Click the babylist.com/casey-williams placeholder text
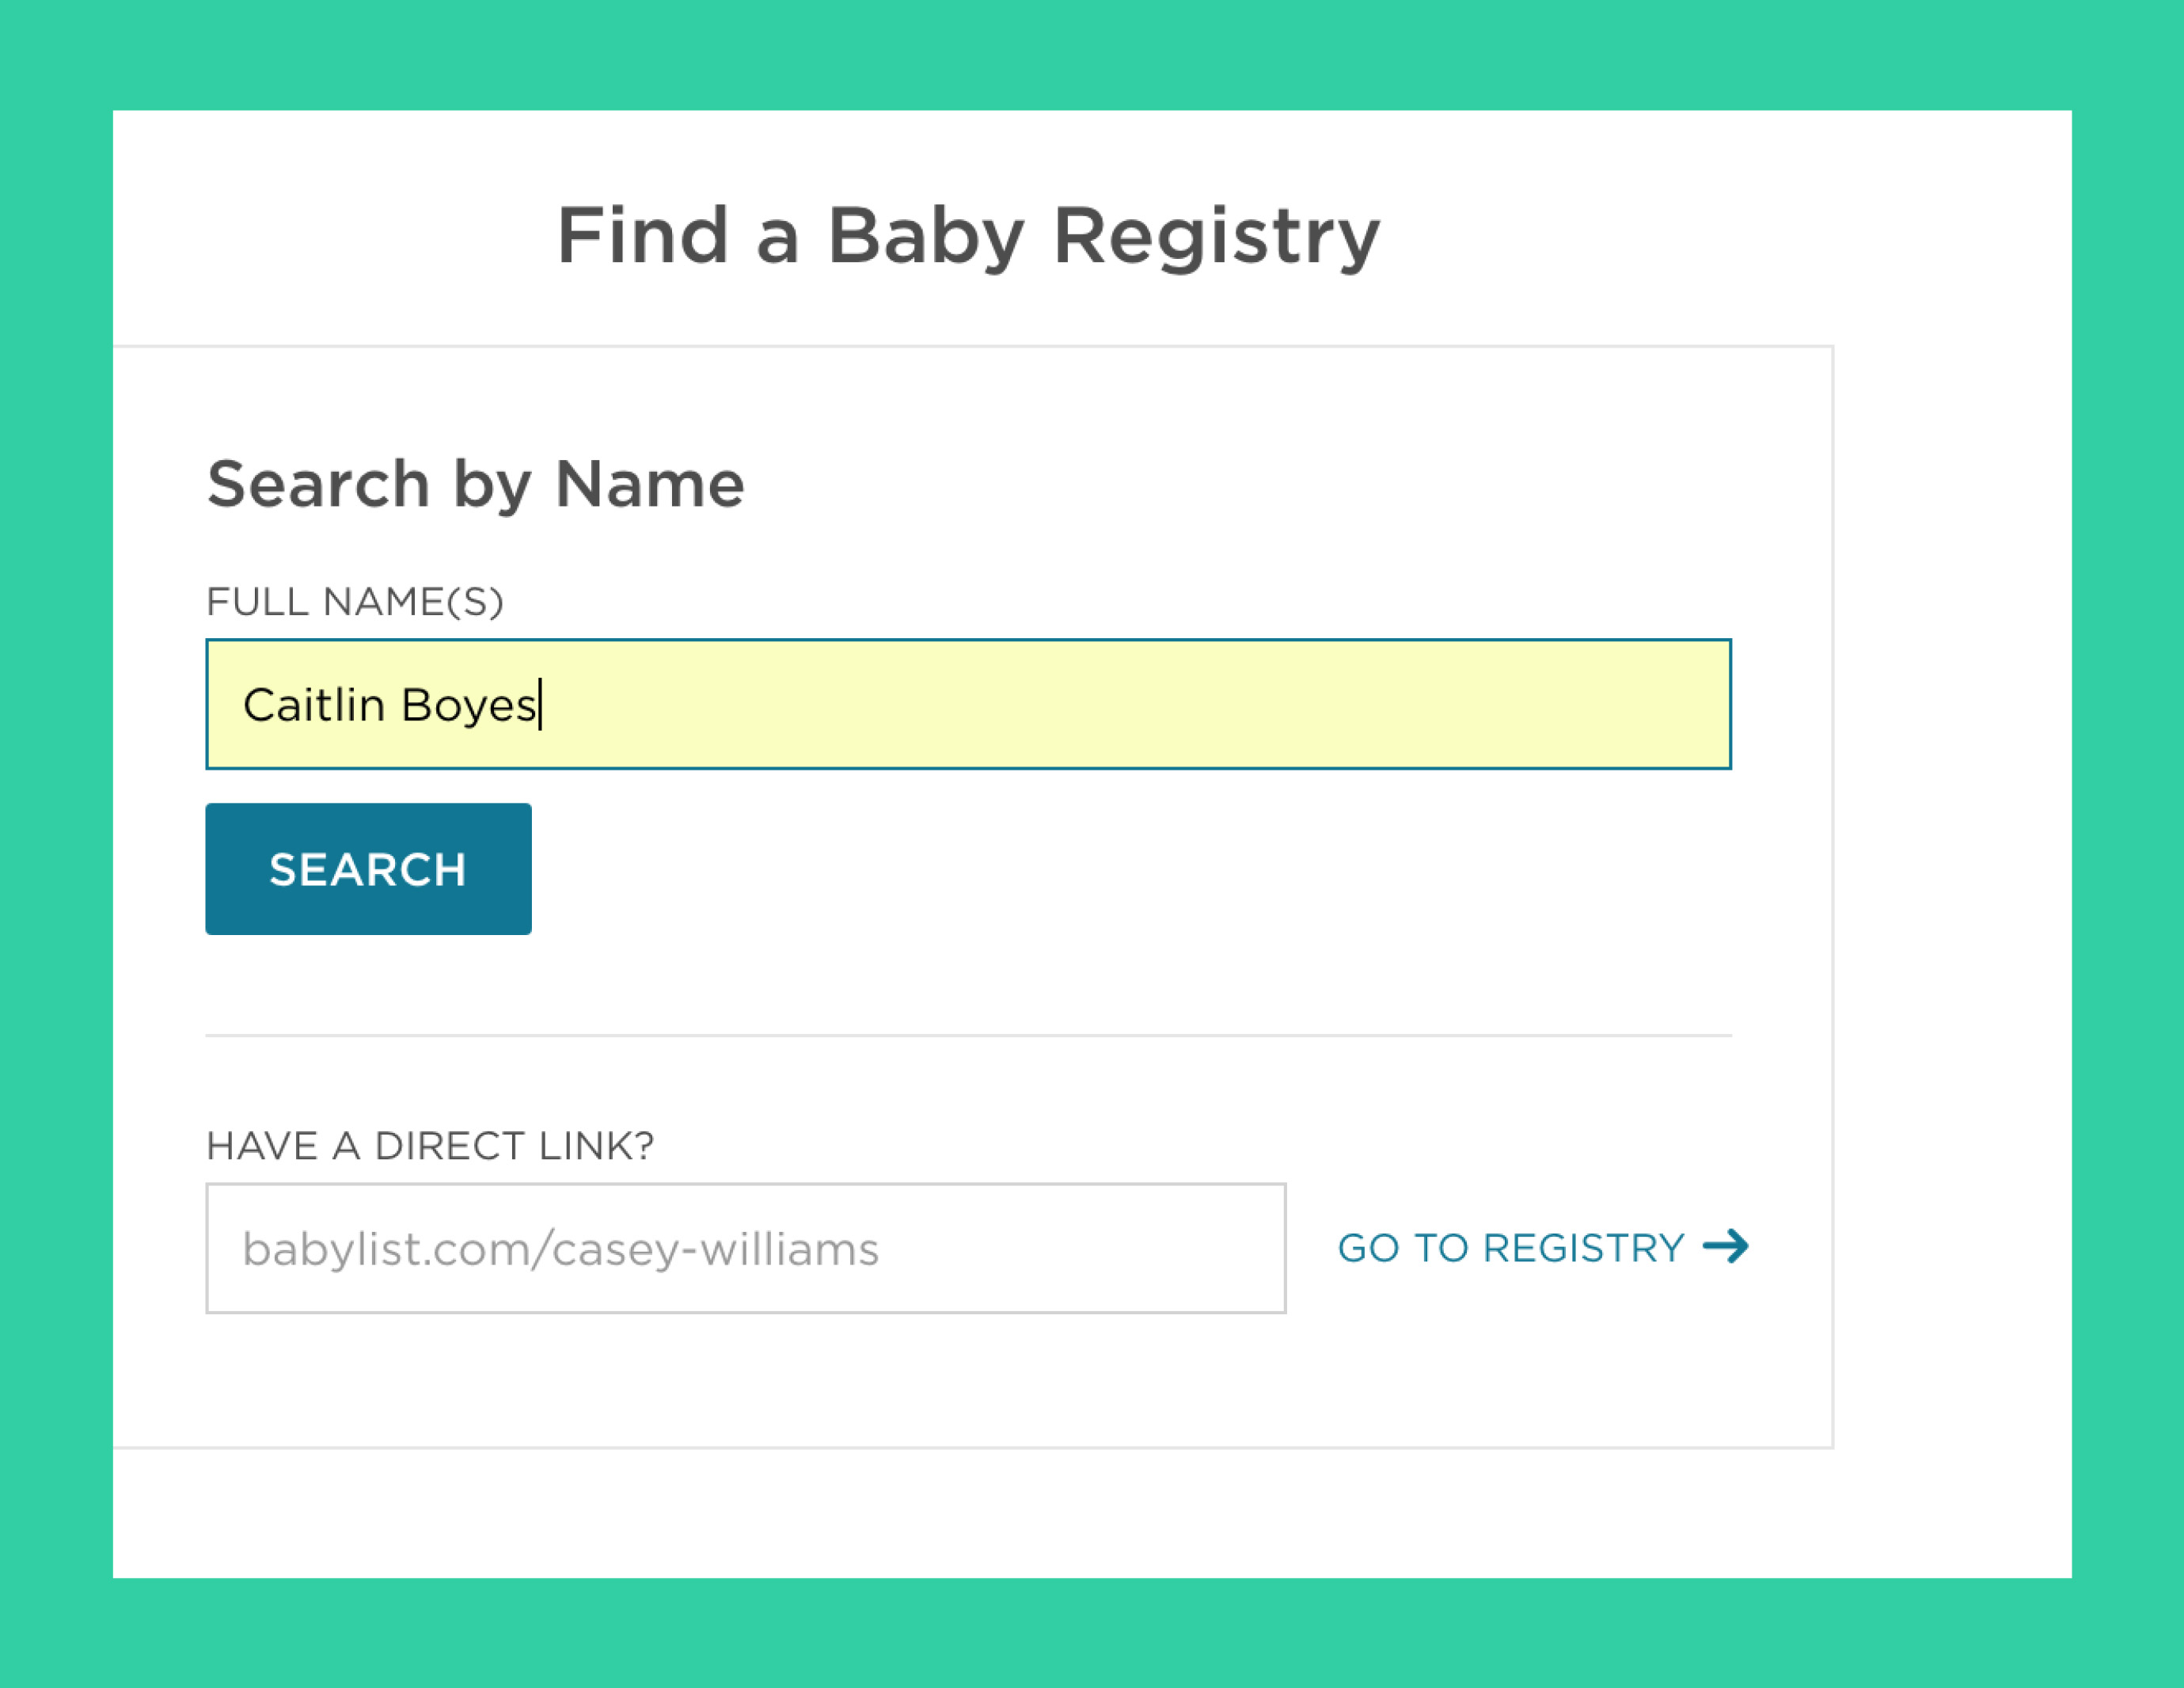Image resolution: width=2184 pixels, height=1688 pixels. (x=560, y=1250)
